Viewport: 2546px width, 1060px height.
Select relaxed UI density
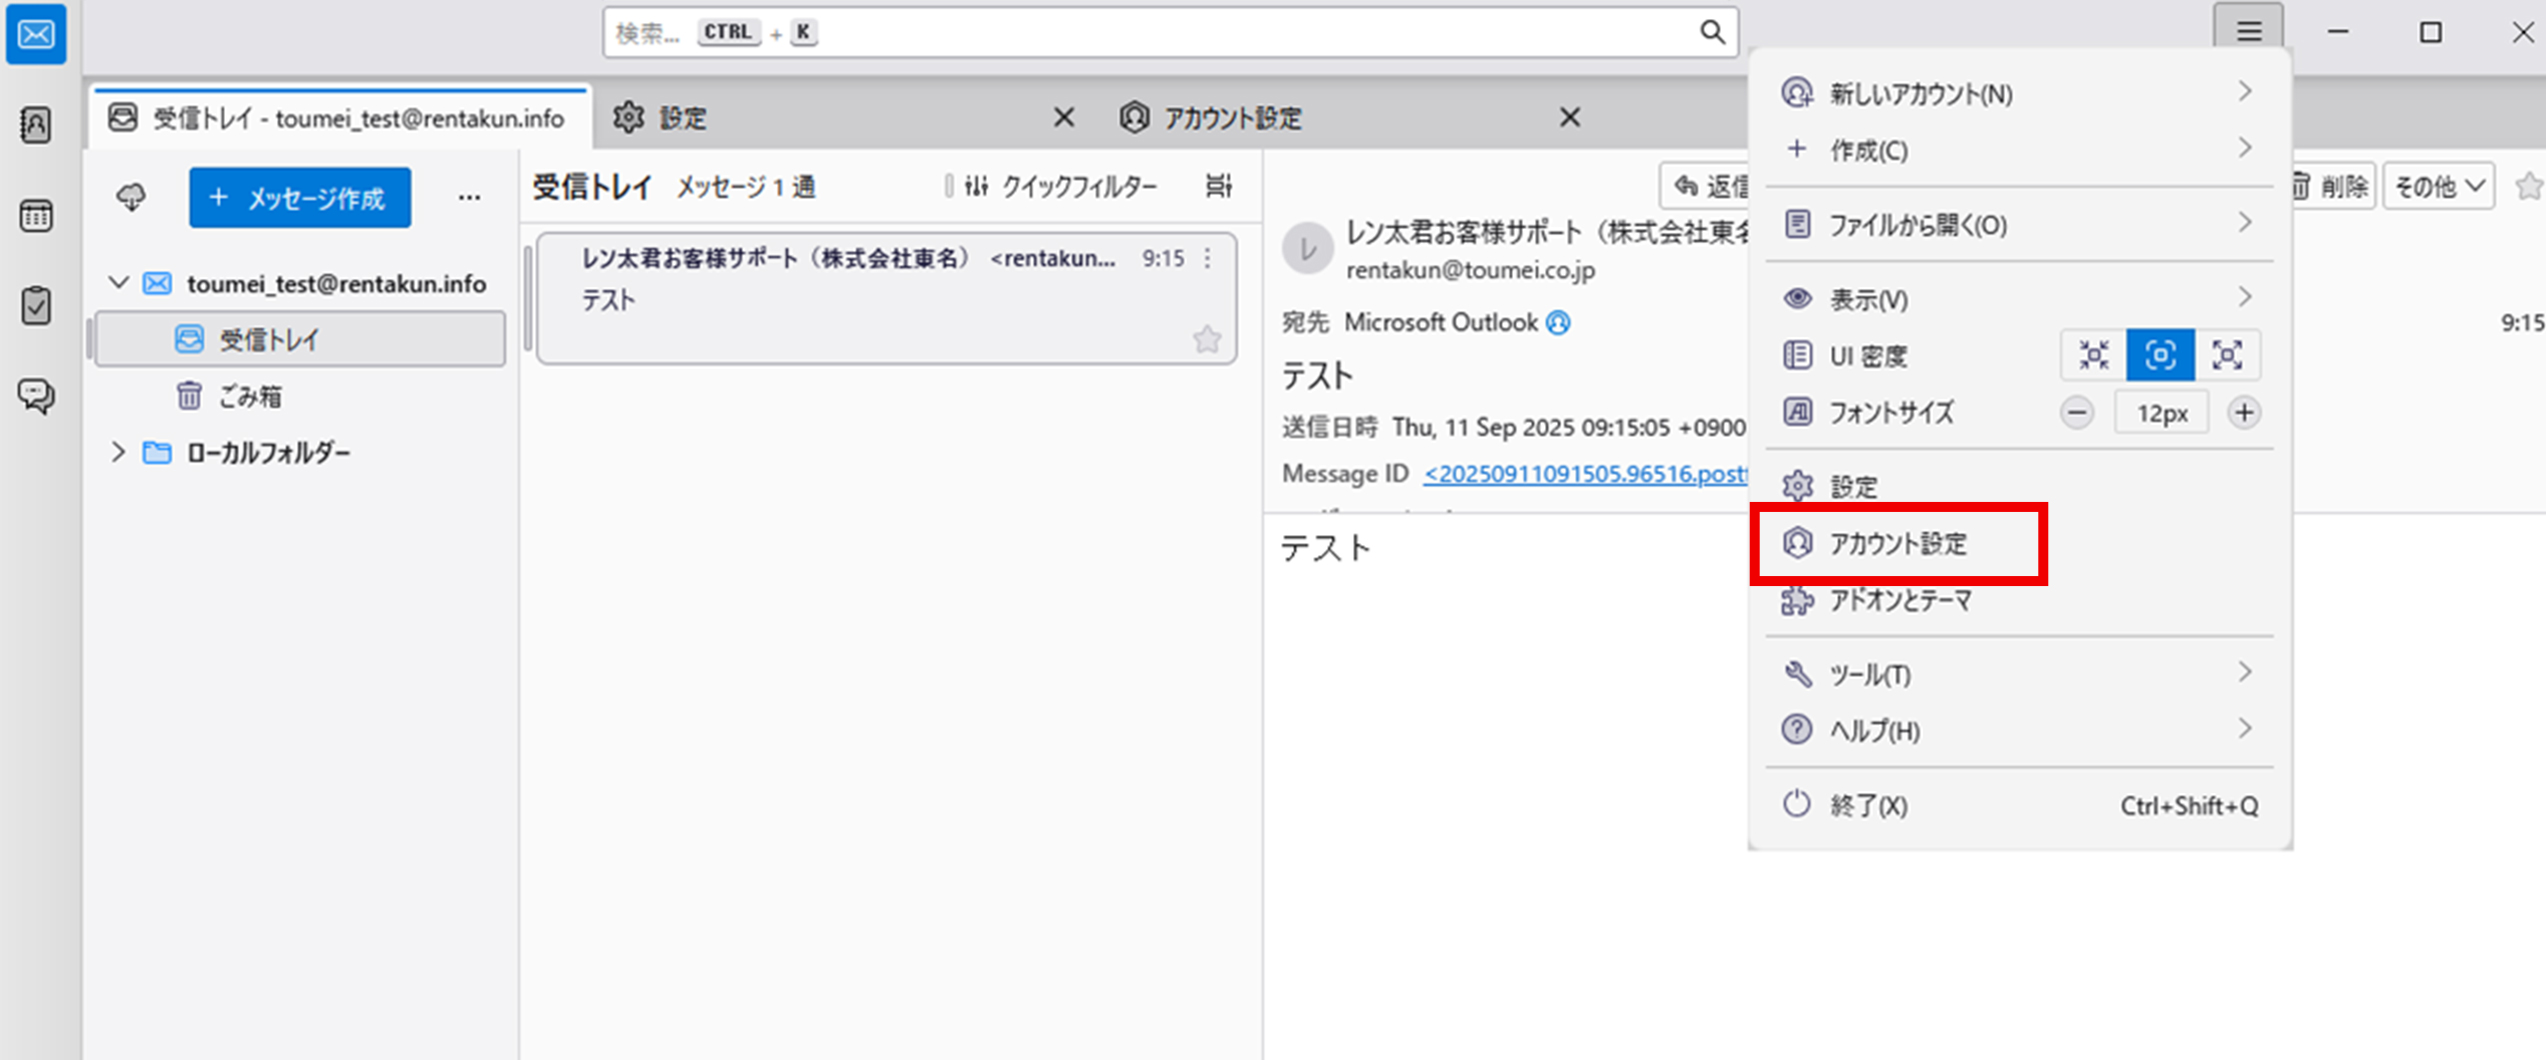tap(2227, 355)
